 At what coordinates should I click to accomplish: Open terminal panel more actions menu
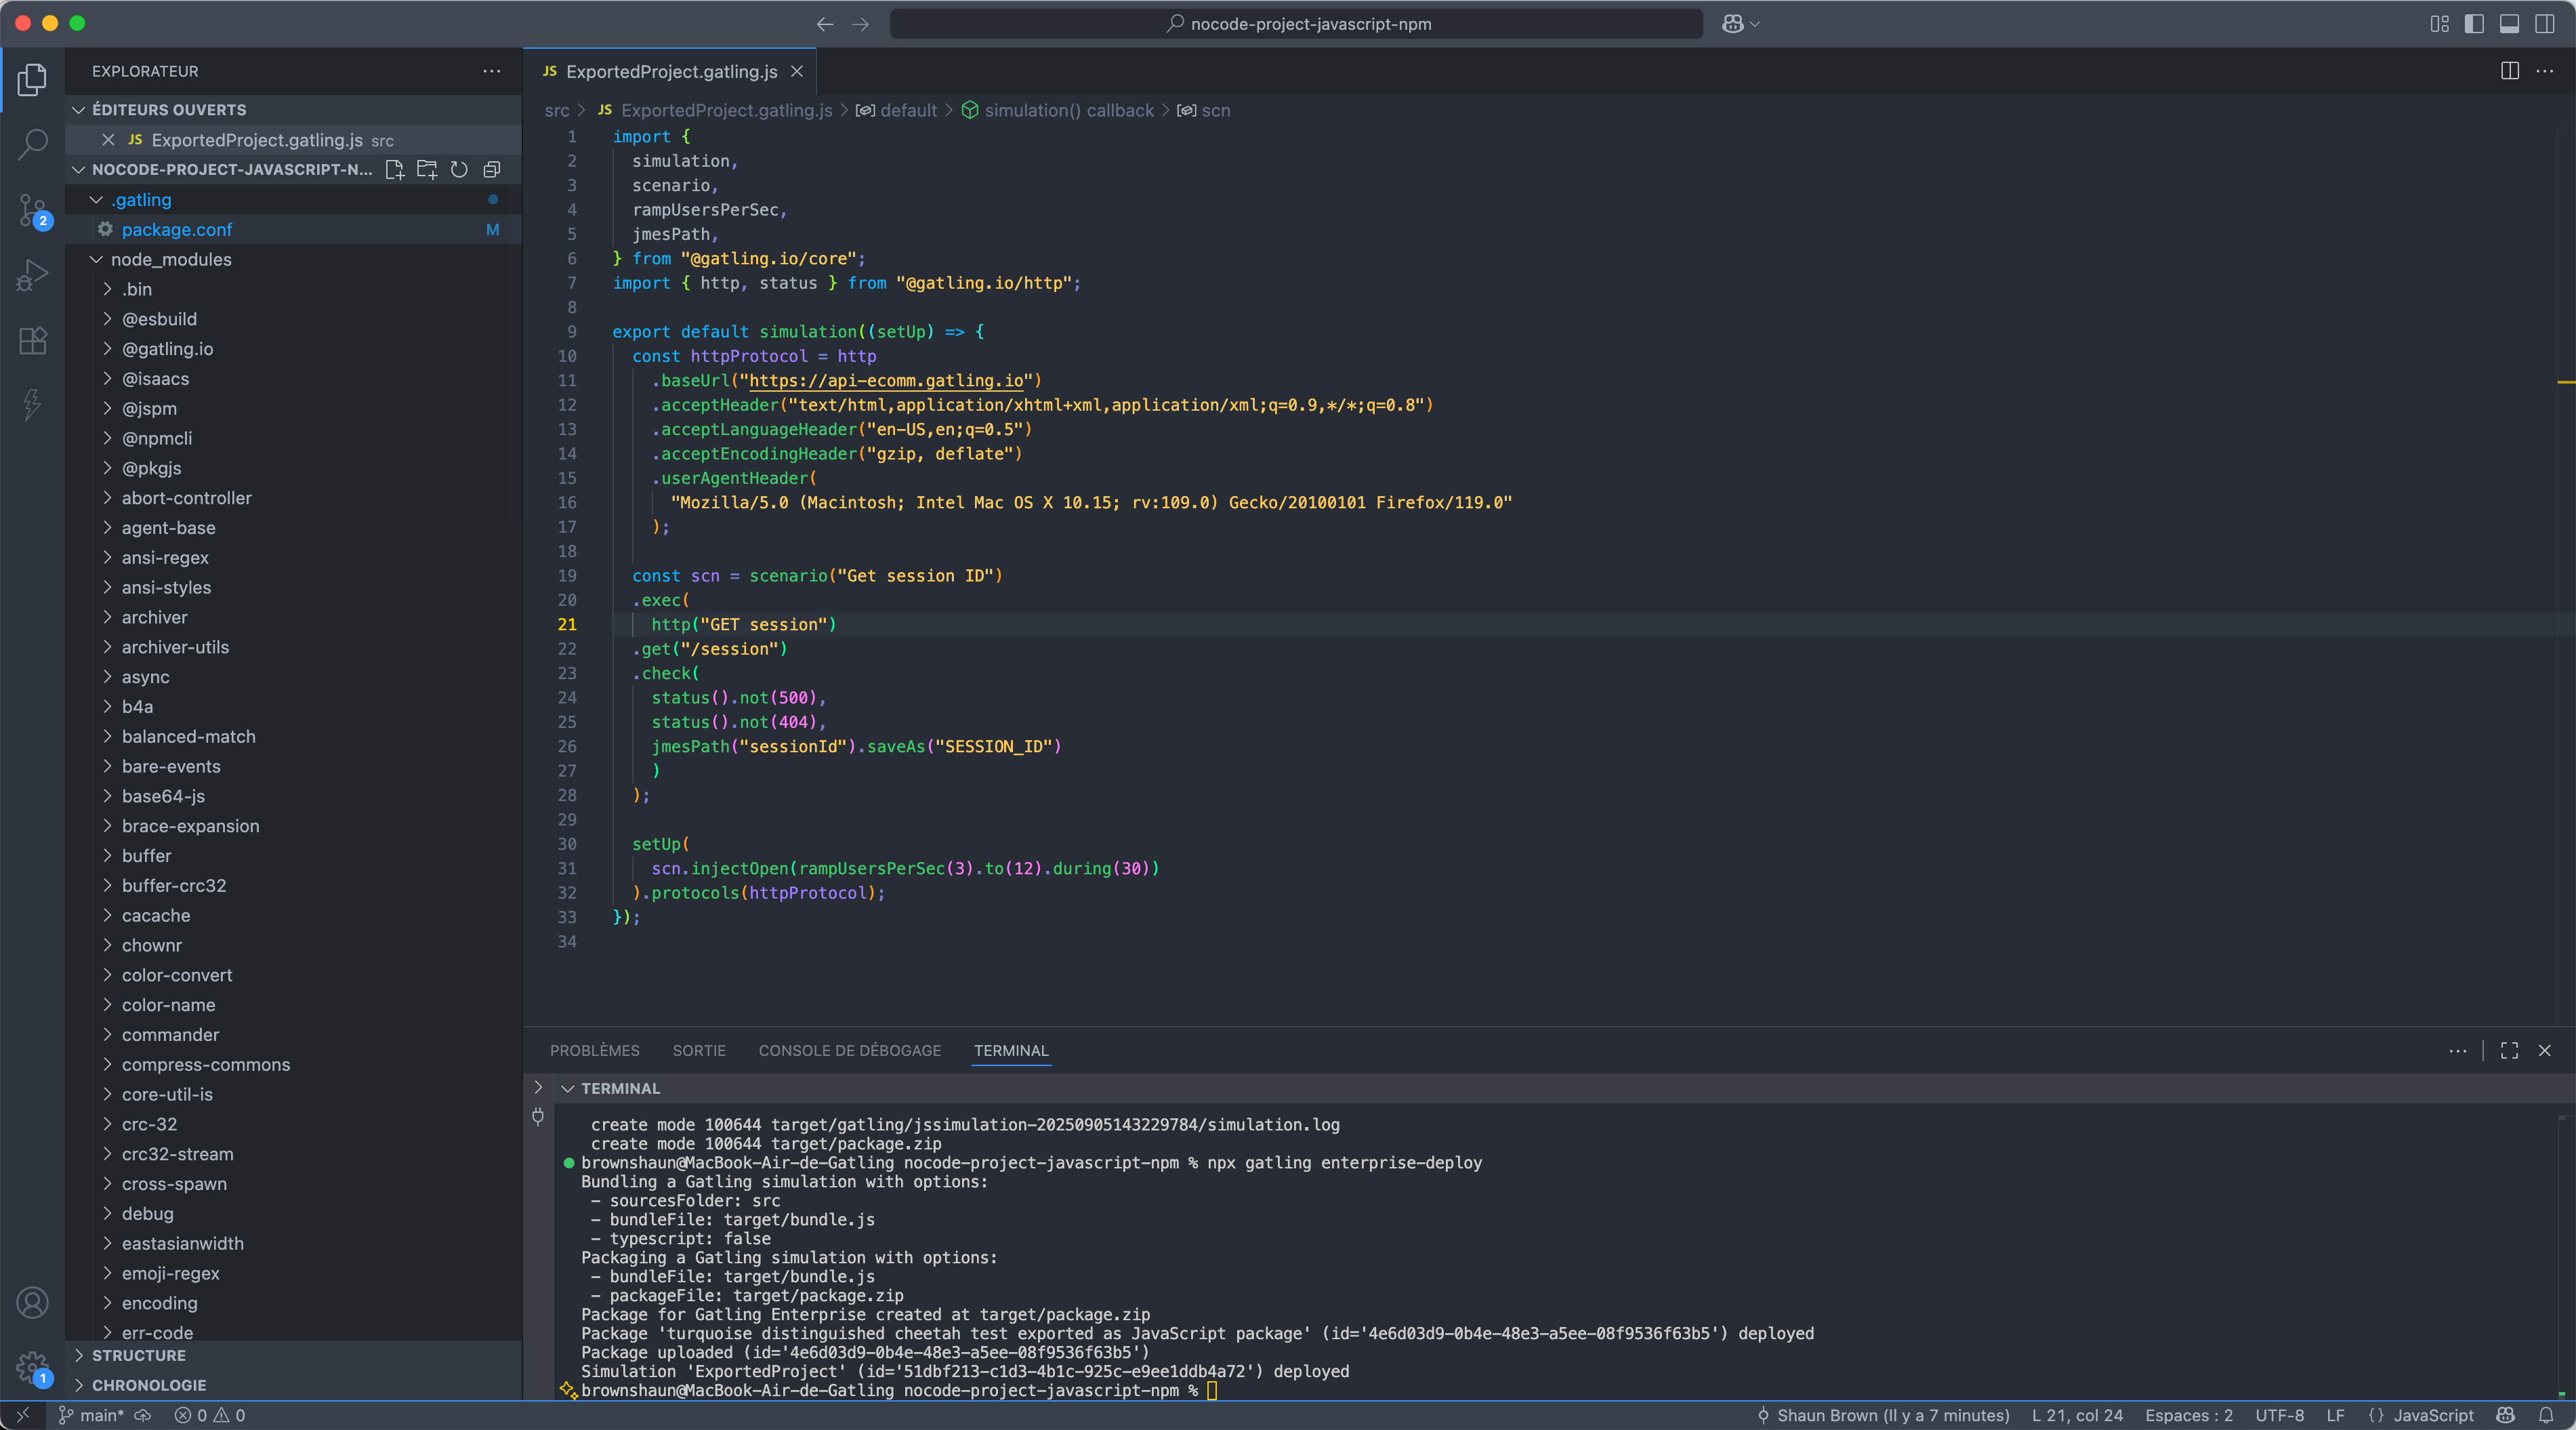pyautogui.click(x=2457, y=1050)
